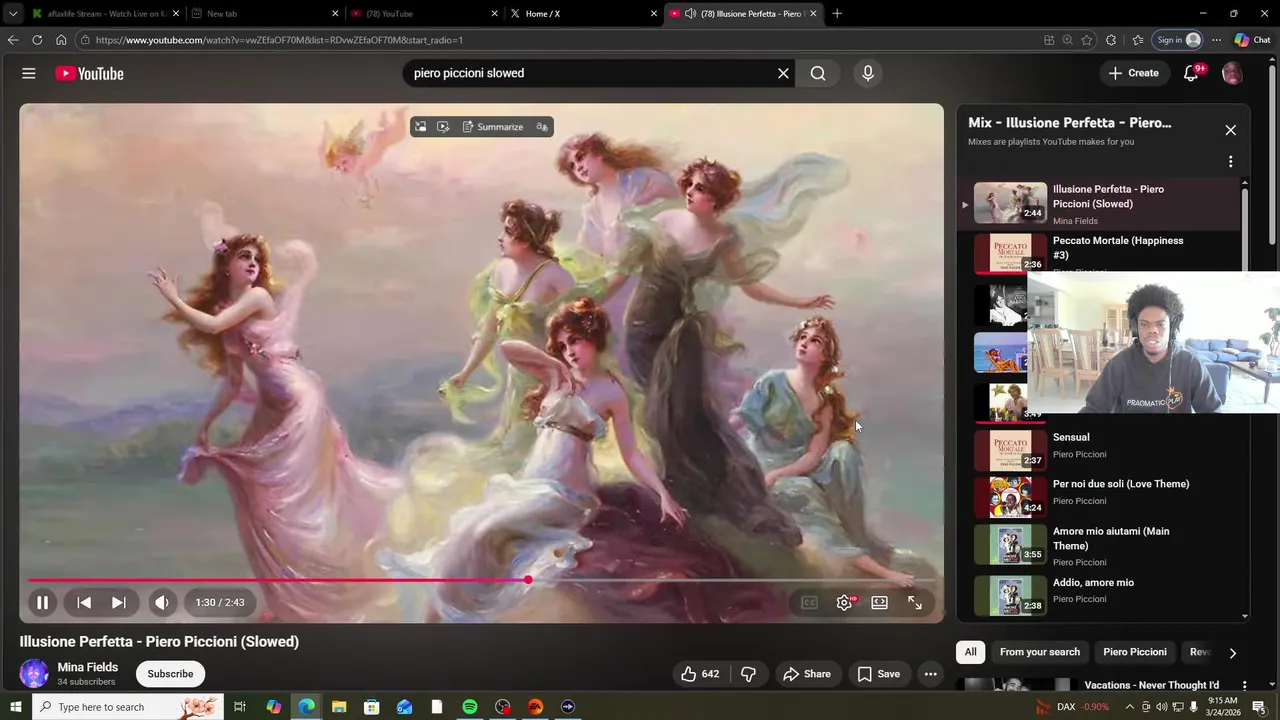Open the tab actions dropdown in the browser
The width and height of the screenshot is (1280, 720).
tap(12, 14)
